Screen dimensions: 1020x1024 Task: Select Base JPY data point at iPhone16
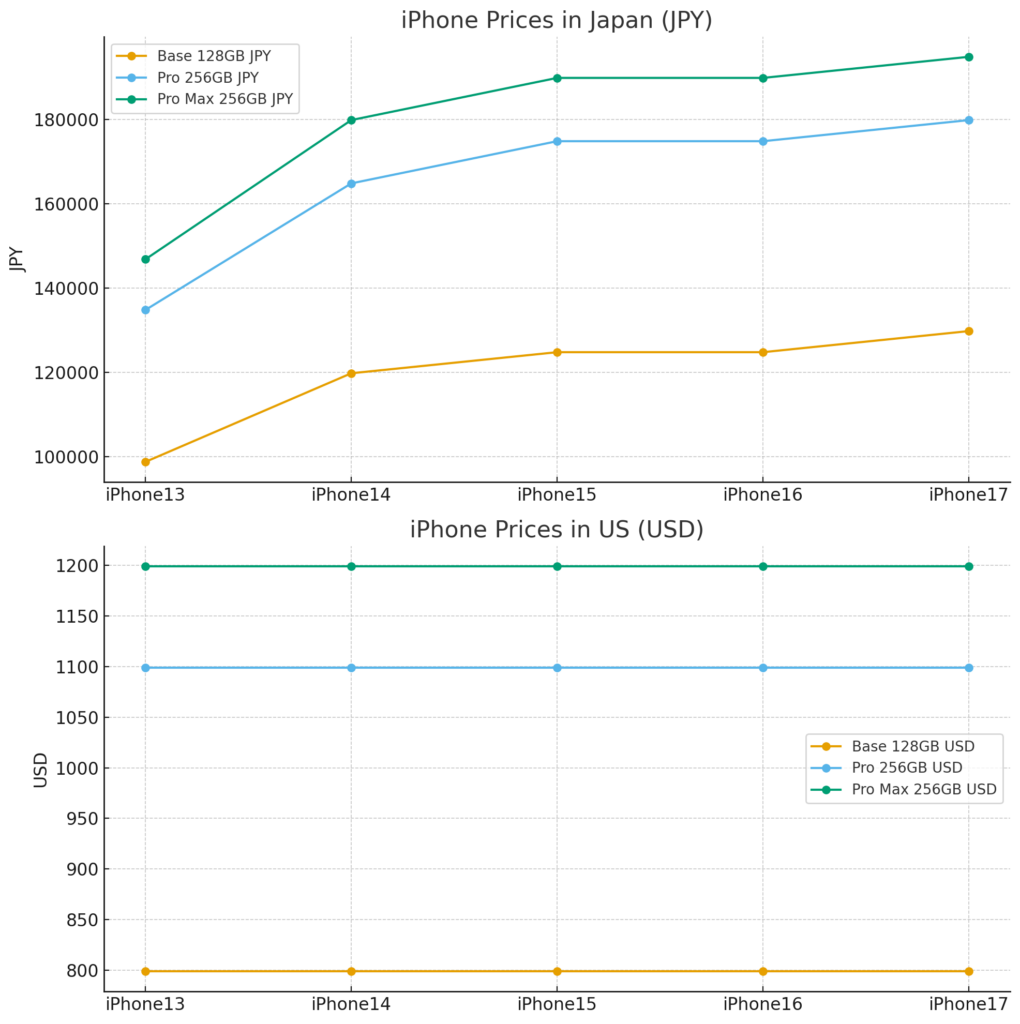click(x=763, y=352)
